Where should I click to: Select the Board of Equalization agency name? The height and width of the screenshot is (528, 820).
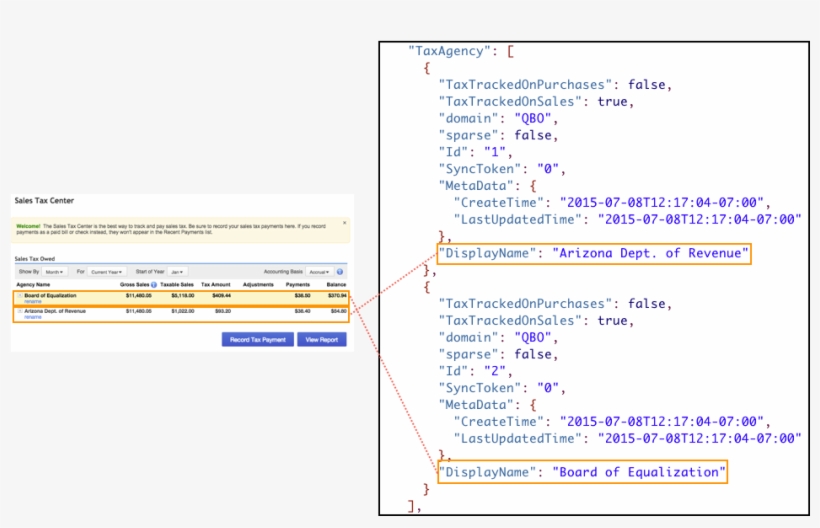[50, 296]
